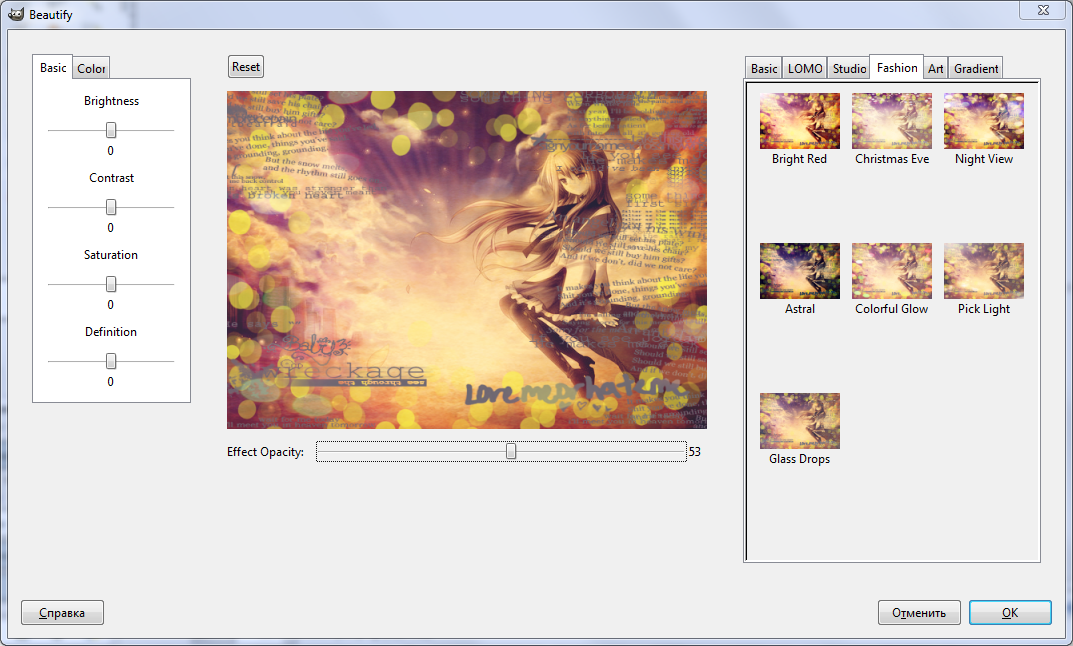Switch to the Art effects tab
Image resolution: width=1073 pixels, height=646 pixels.
(x=935, y=68)
